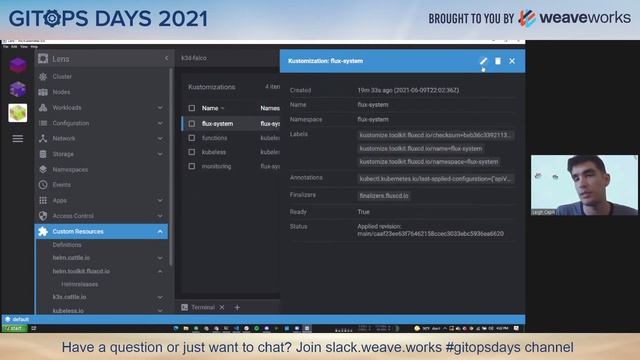Close the Terminal tab
The height and width of the screenshot is (360, 640).
click(222, 307)
